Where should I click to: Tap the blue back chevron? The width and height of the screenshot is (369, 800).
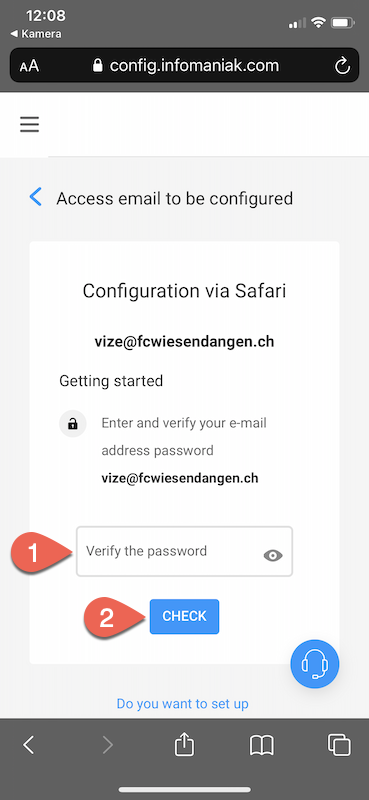coord(35,196)
